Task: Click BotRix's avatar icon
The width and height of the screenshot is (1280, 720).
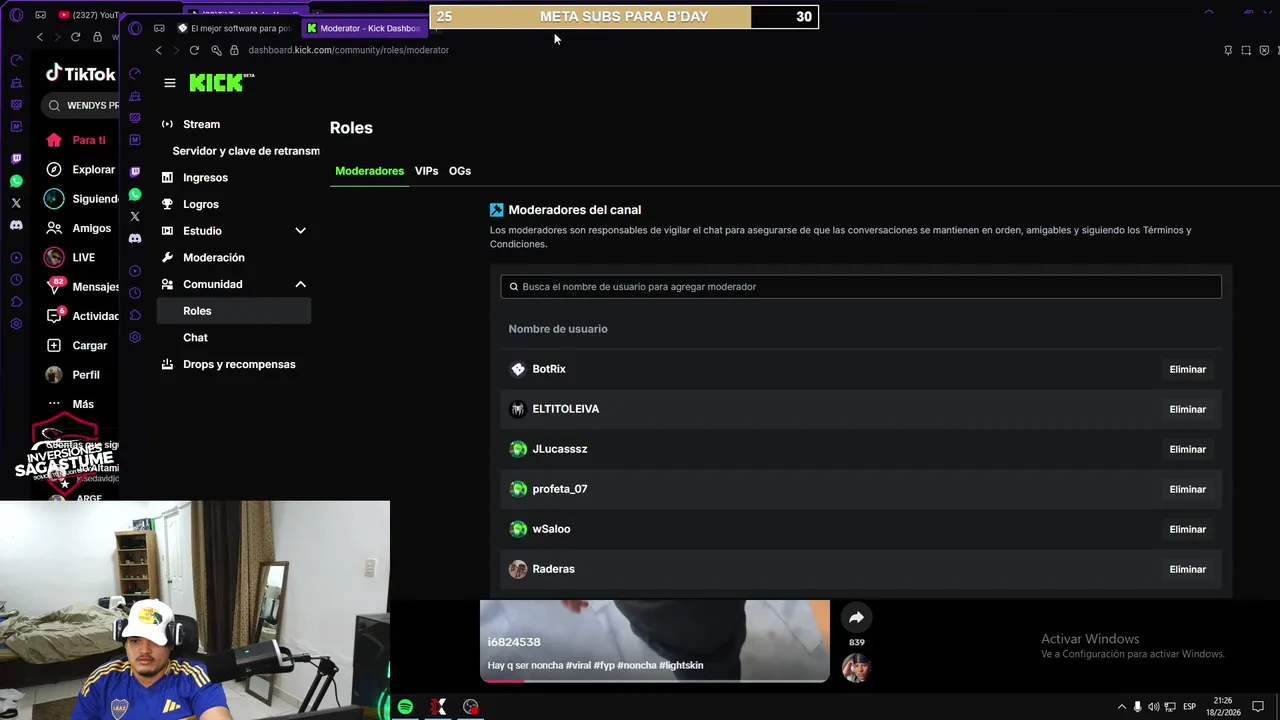Action: point(518,369)
